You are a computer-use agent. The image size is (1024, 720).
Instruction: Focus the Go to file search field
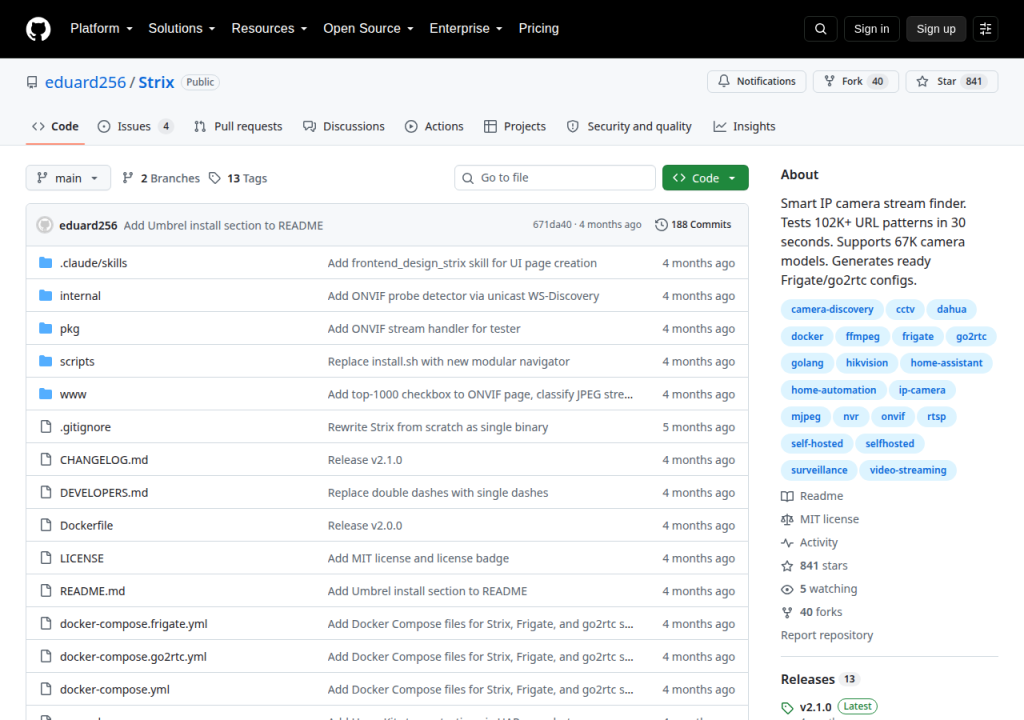click(x=555, y=178)
